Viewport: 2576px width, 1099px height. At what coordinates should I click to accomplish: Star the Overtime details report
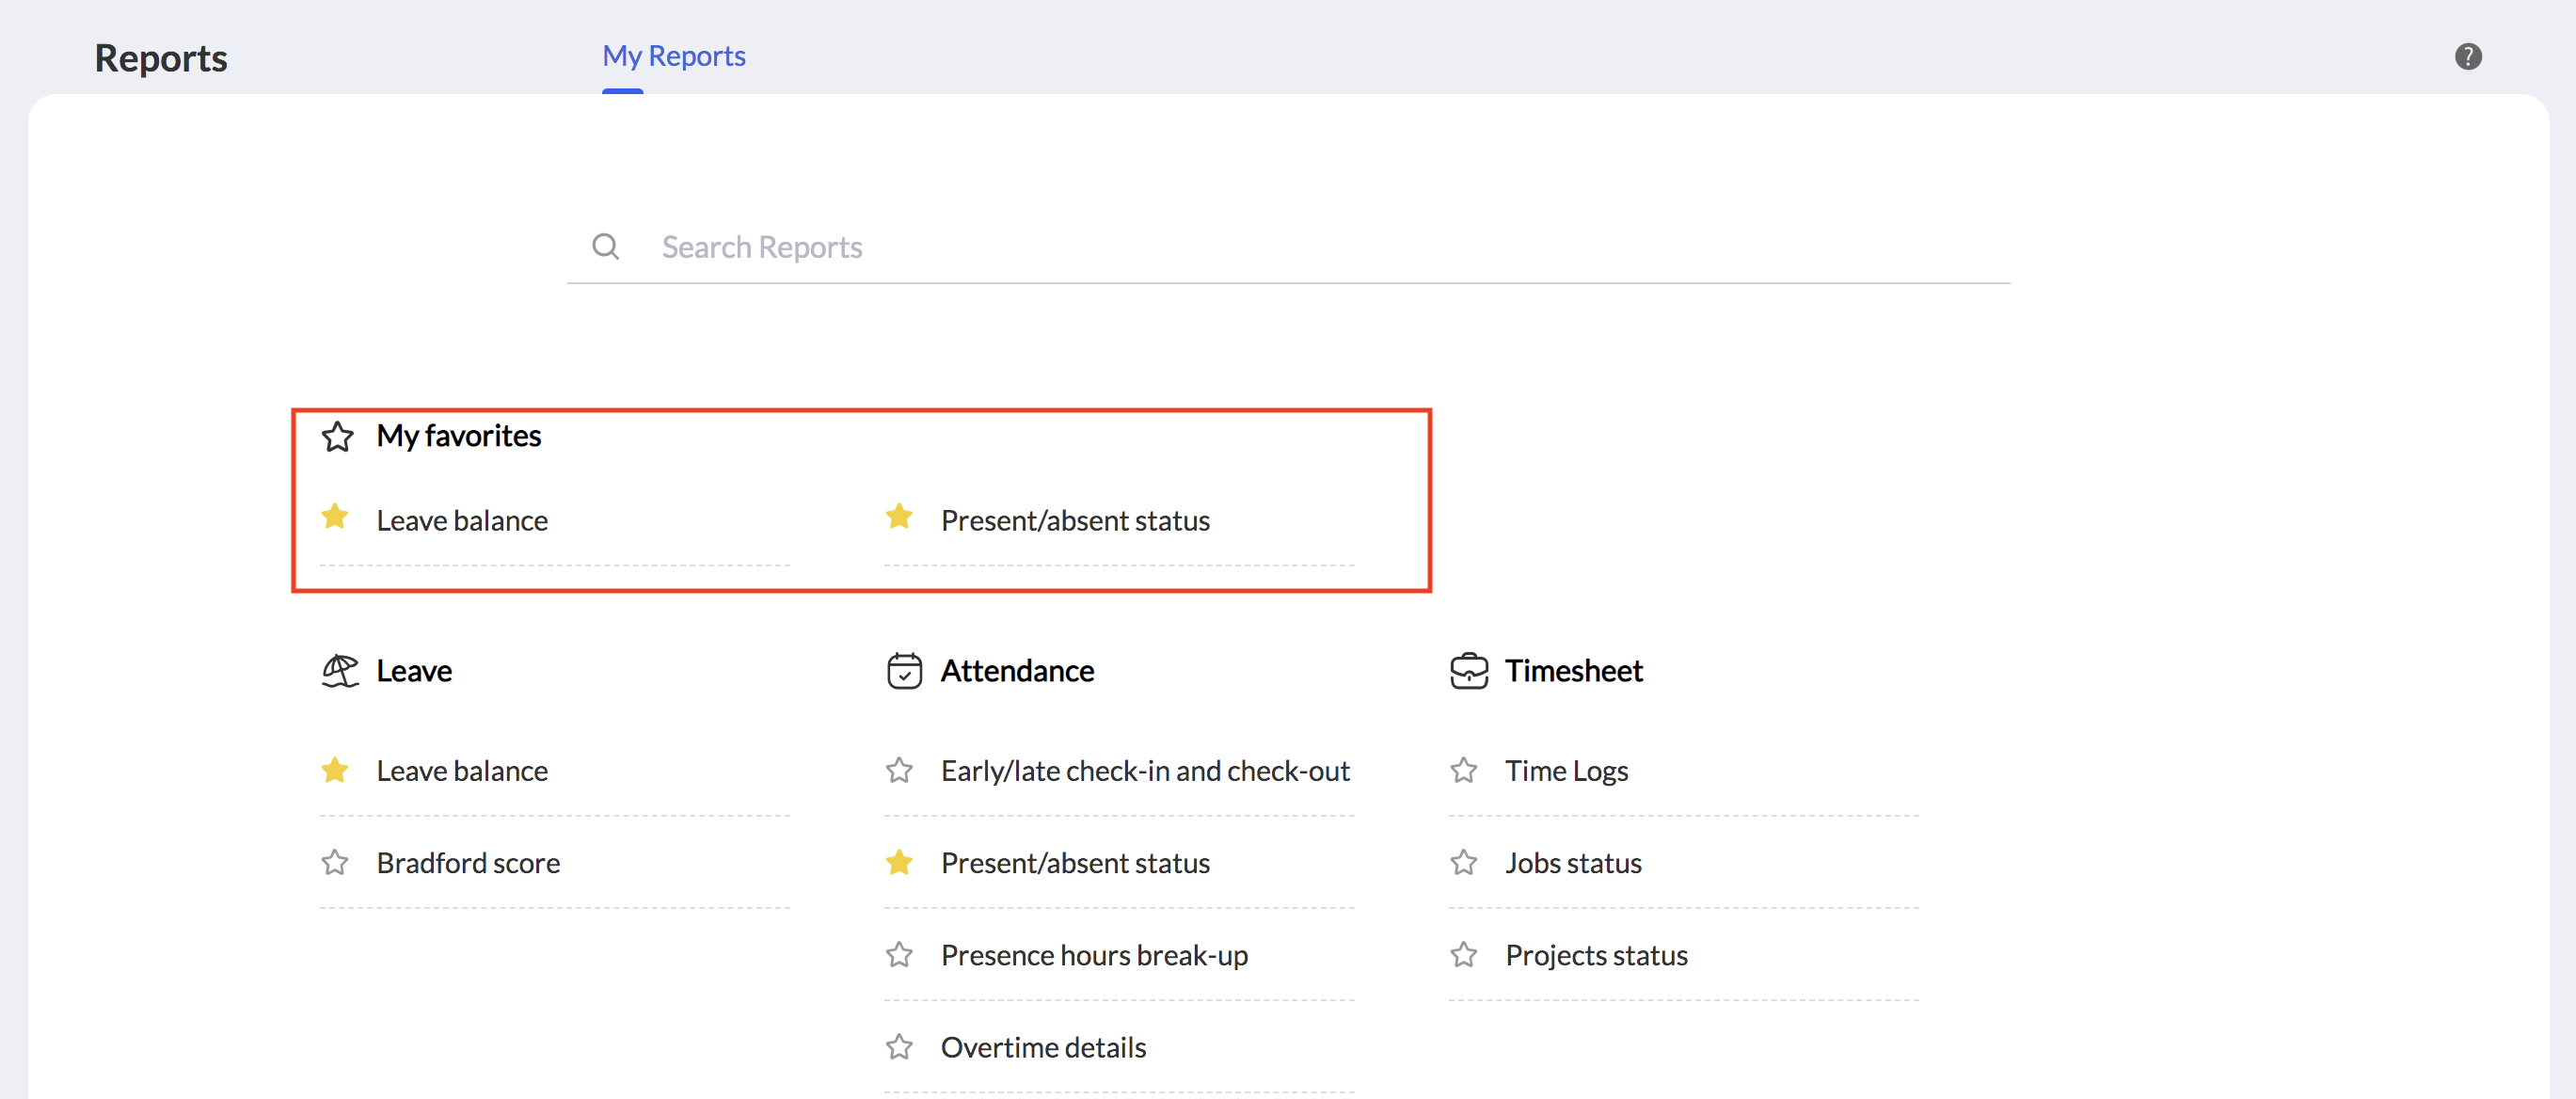899,1046
